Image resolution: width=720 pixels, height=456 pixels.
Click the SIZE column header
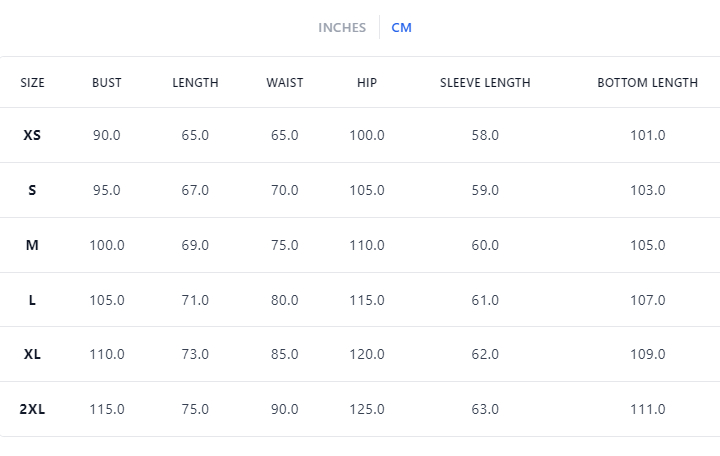pos(32,83)
